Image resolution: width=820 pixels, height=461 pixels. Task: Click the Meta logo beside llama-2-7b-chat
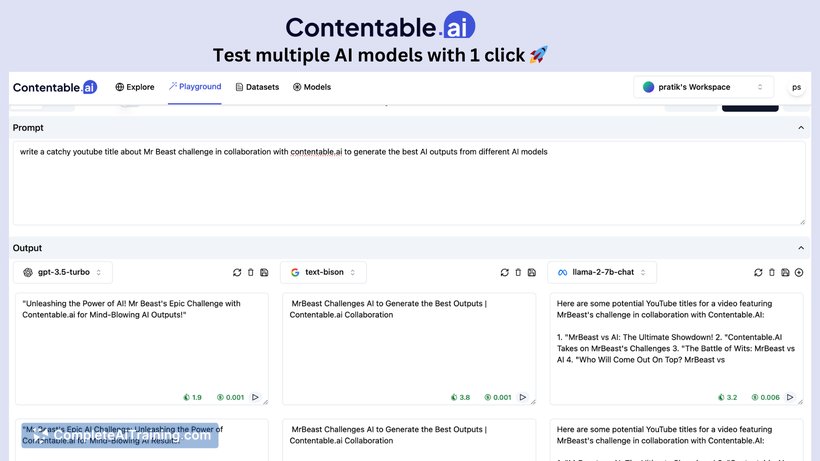tap(562, 272)
